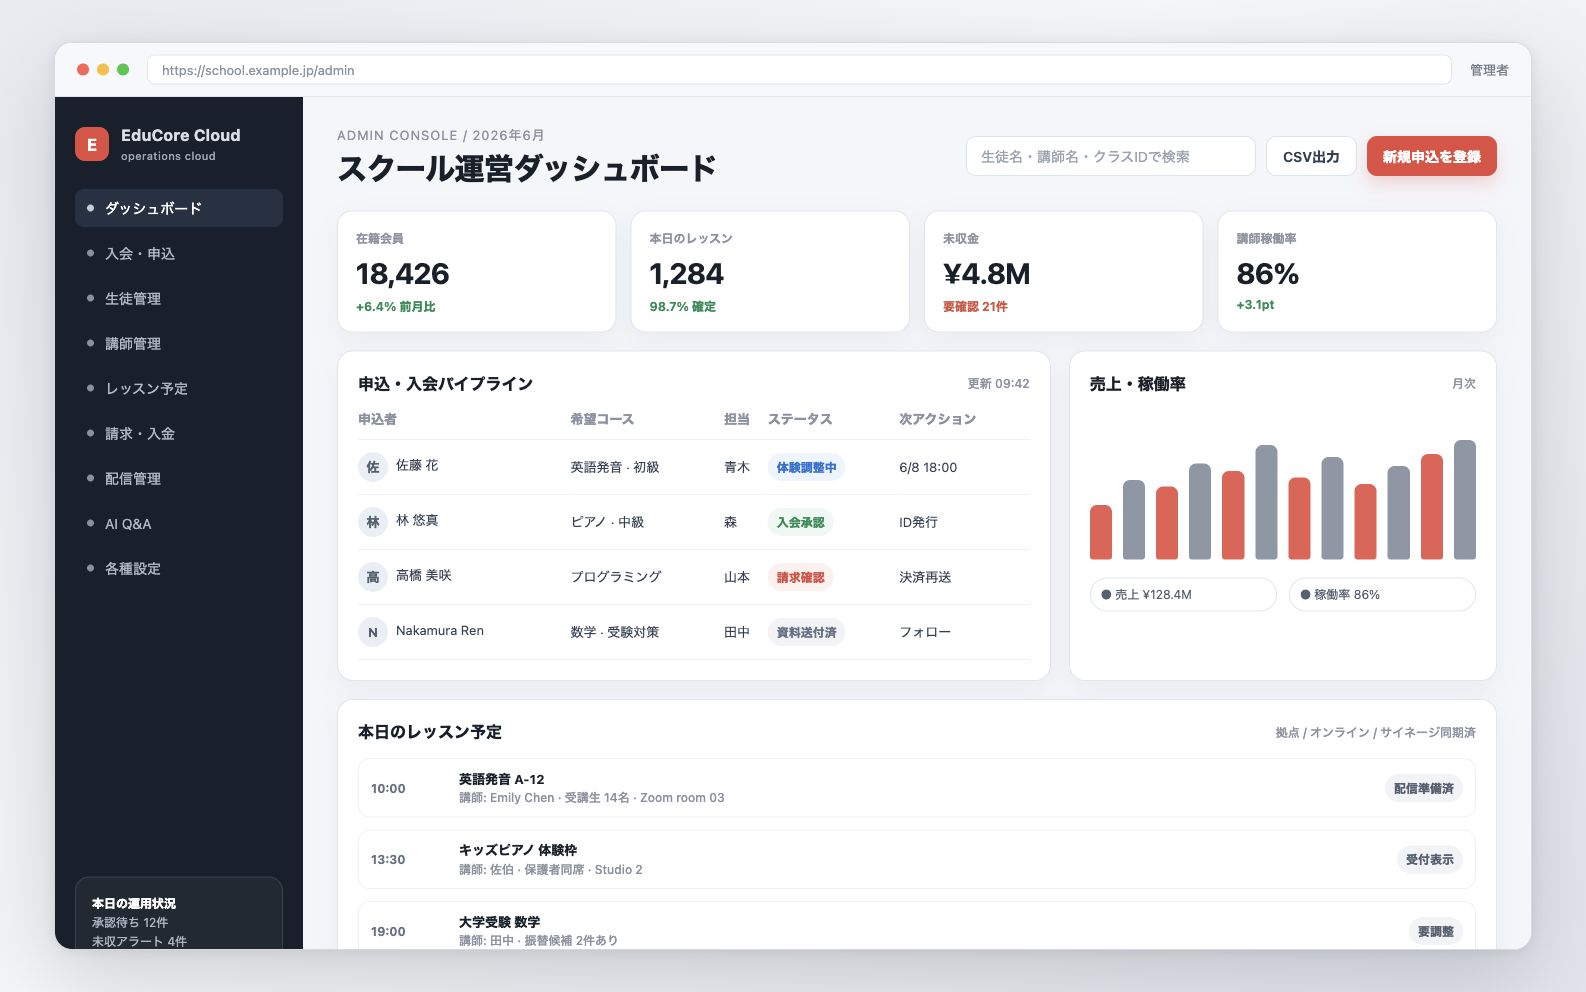Image resolution: width=1586 pixels, height=992 pixels.
Task: Focus the 生徒名・講師名・クラスID search field
Action: [1110, 156]
